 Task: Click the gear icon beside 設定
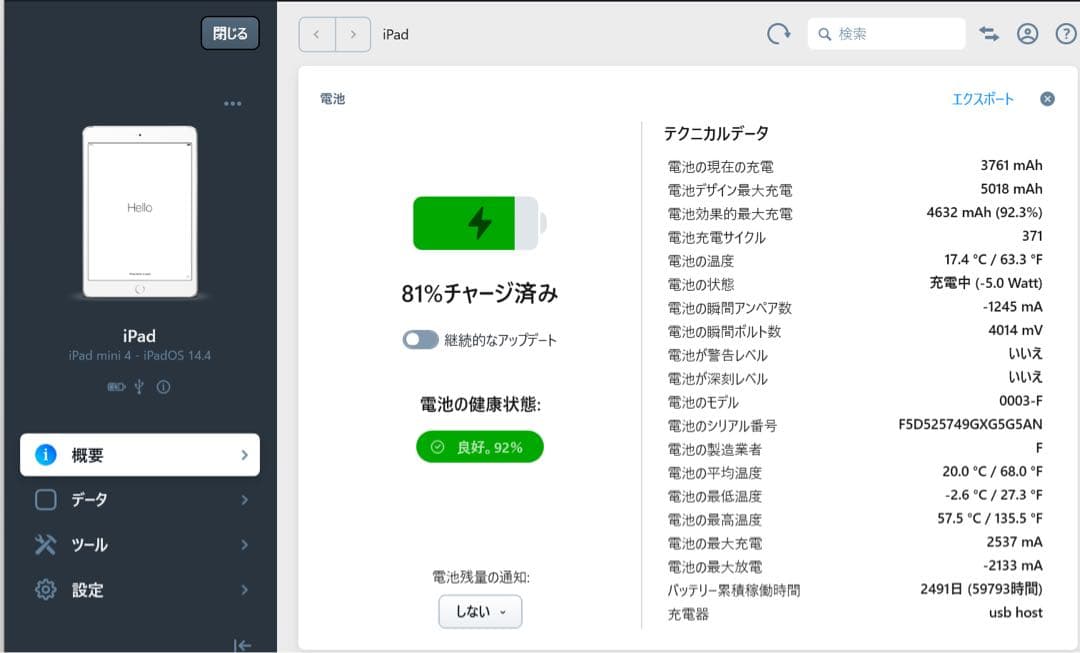coord(45,590)
